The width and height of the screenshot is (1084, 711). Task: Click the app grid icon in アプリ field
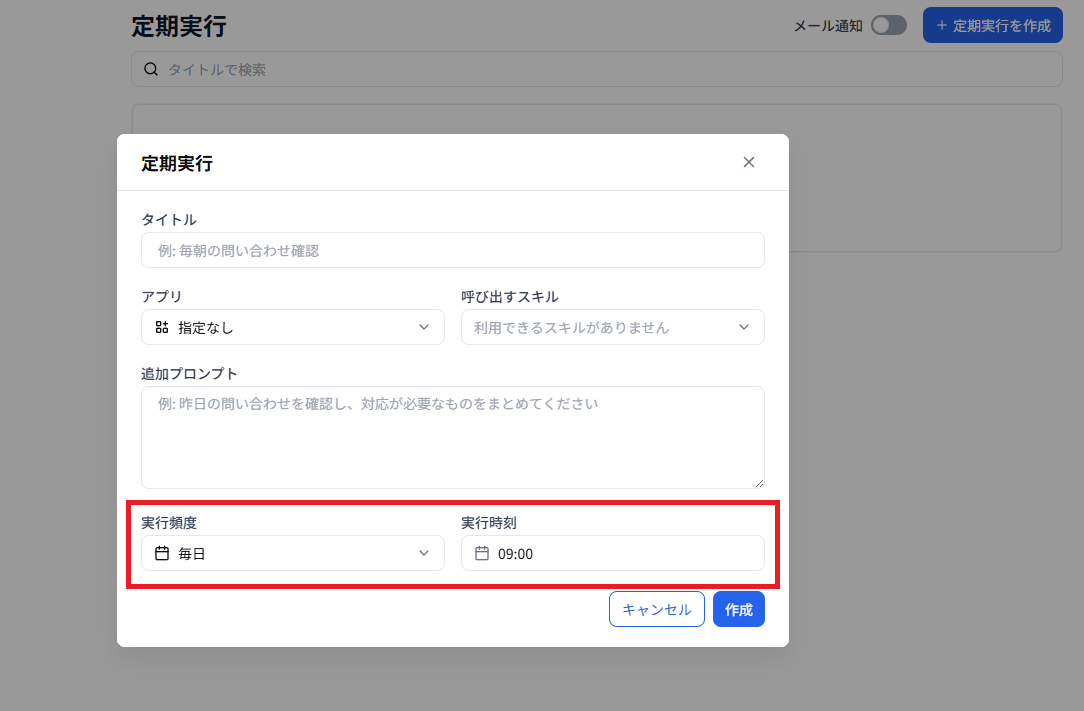tap(162, 327)
